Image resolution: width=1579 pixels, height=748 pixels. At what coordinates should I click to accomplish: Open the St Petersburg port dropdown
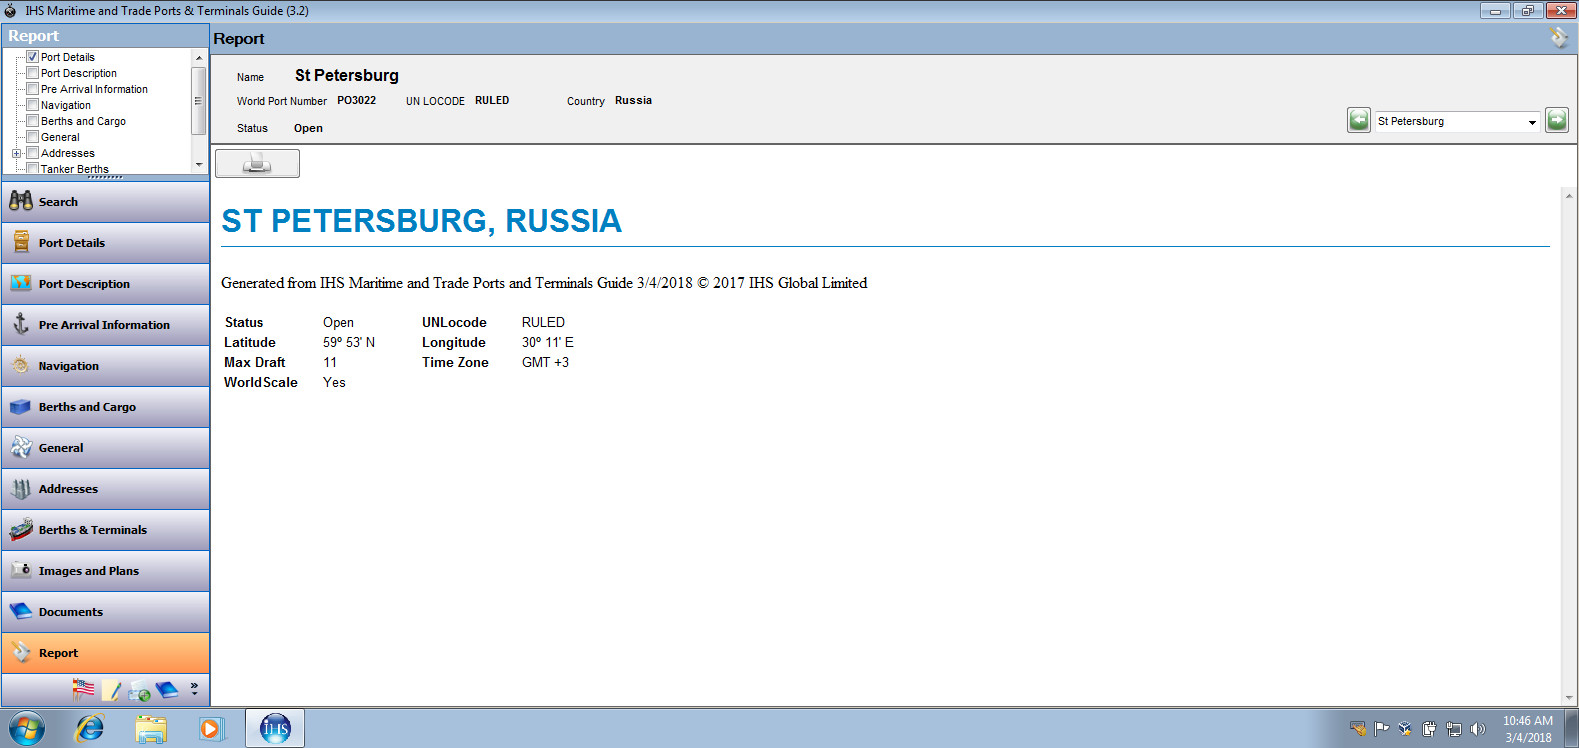tap(1531, 122)
